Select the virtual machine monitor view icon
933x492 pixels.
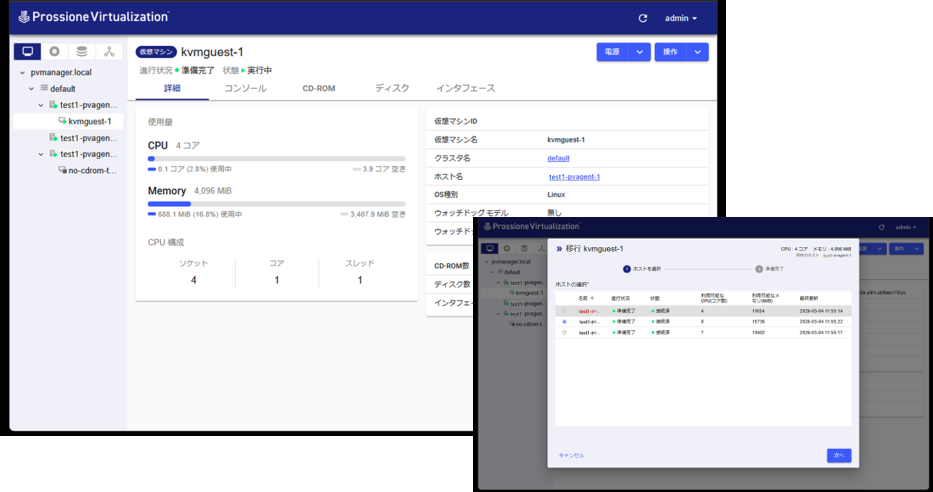[x=27, y=52]
